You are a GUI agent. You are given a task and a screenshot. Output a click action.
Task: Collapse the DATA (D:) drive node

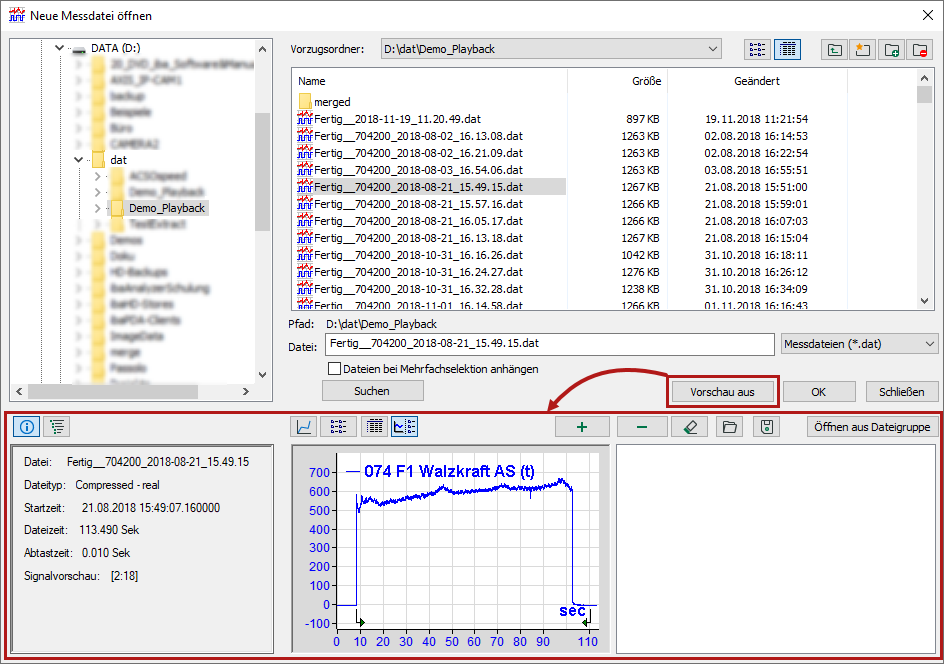[x=59, y=48]
